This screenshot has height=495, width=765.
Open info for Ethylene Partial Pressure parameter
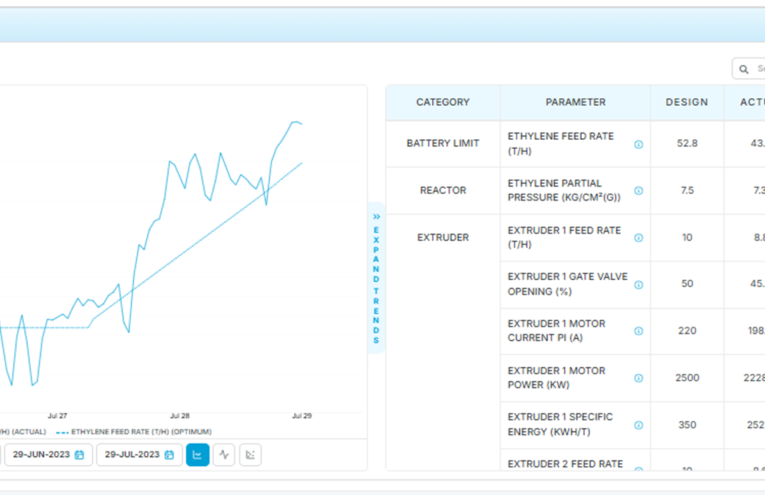tap(638, 191)
